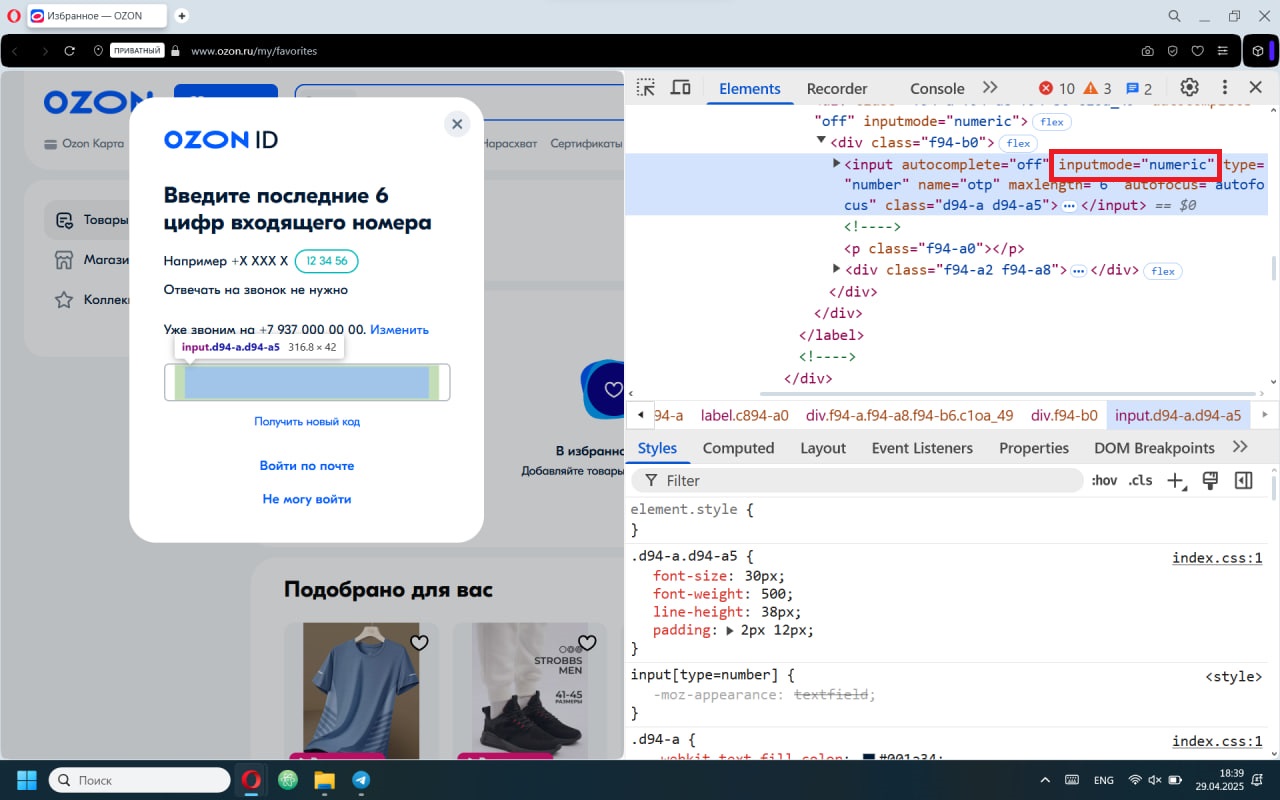Click the computed styles sidebar icon
The image size is (1280, 800).
point(1243,481)
